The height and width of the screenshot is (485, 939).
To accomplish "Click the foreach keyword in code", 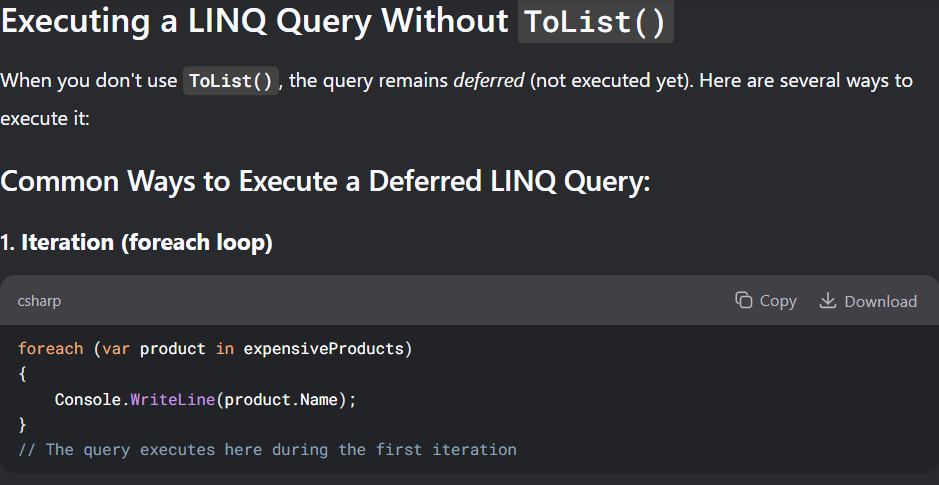I will 50,348.
